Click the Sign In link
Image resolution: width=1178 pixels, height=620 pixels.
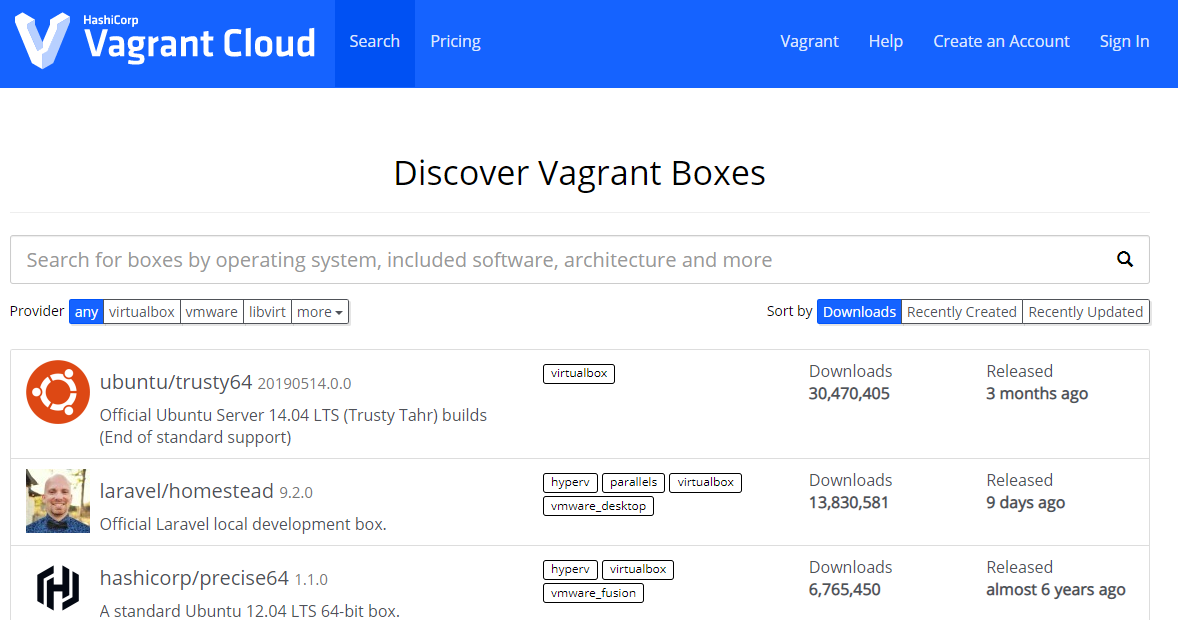click(1124, 41)
